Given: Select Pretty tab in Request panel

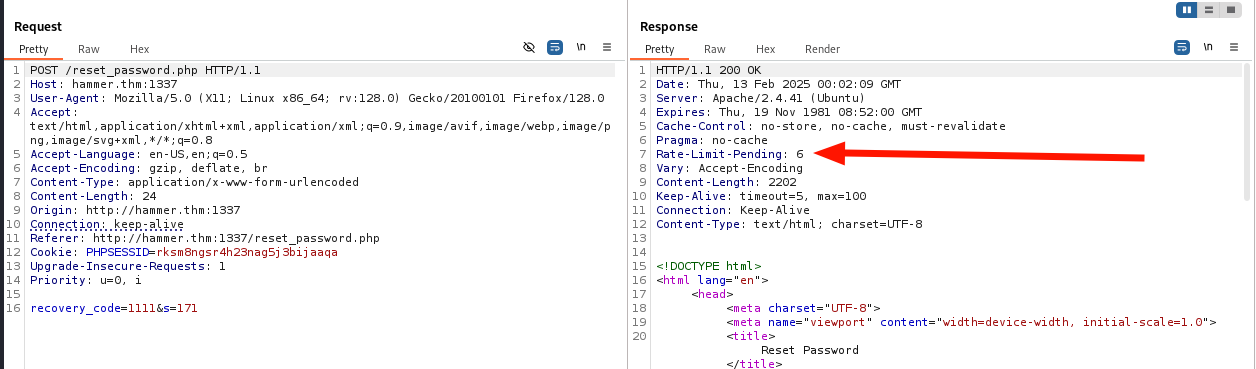Looking at the screenshot, I should tap(34, 49).
